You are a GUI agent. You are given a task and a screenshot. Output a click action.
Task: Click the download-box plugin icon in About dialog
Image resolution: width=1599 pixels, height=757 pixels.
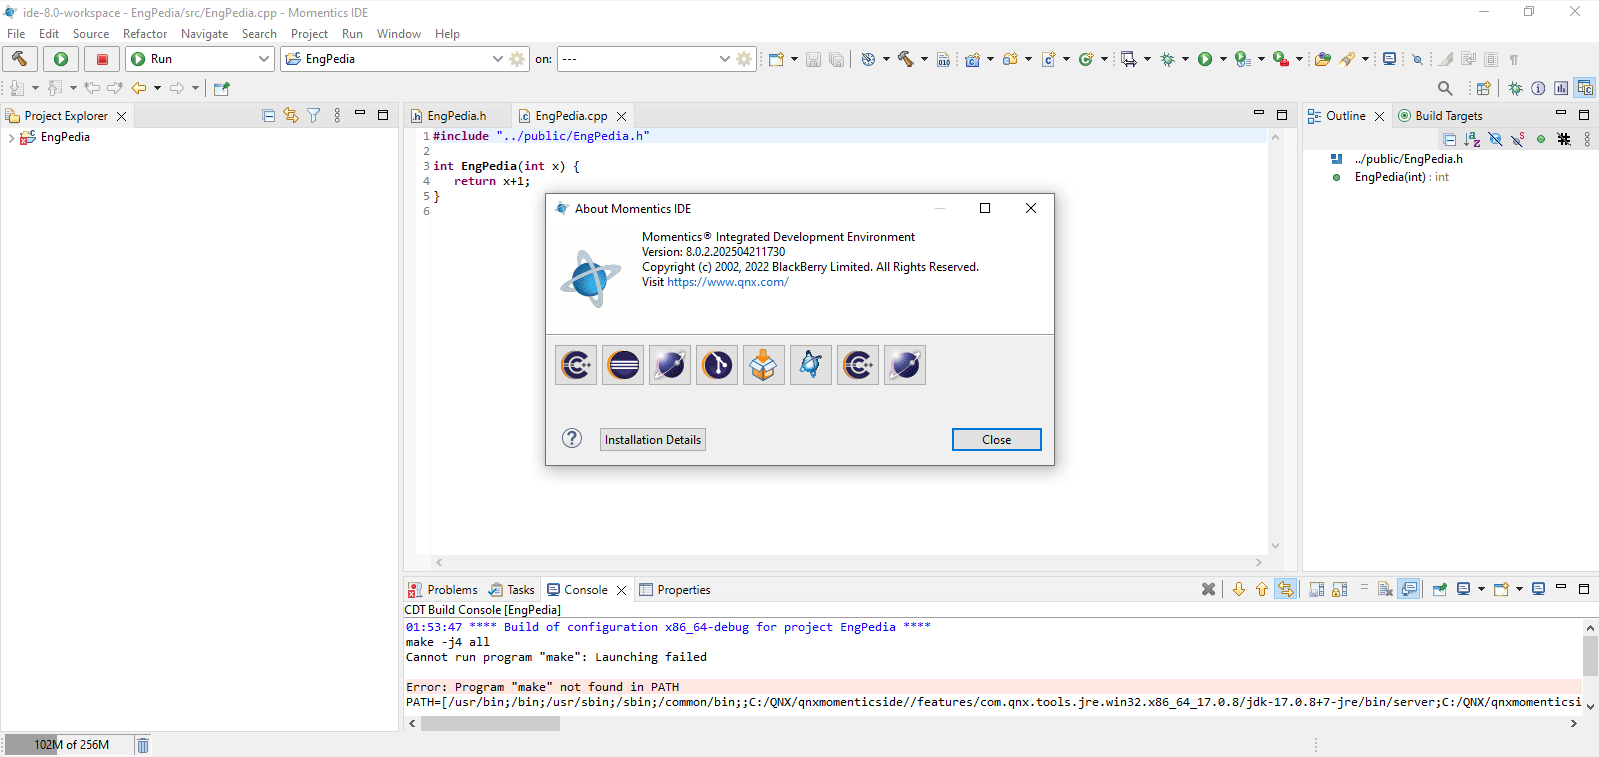(x=764, y=365)
